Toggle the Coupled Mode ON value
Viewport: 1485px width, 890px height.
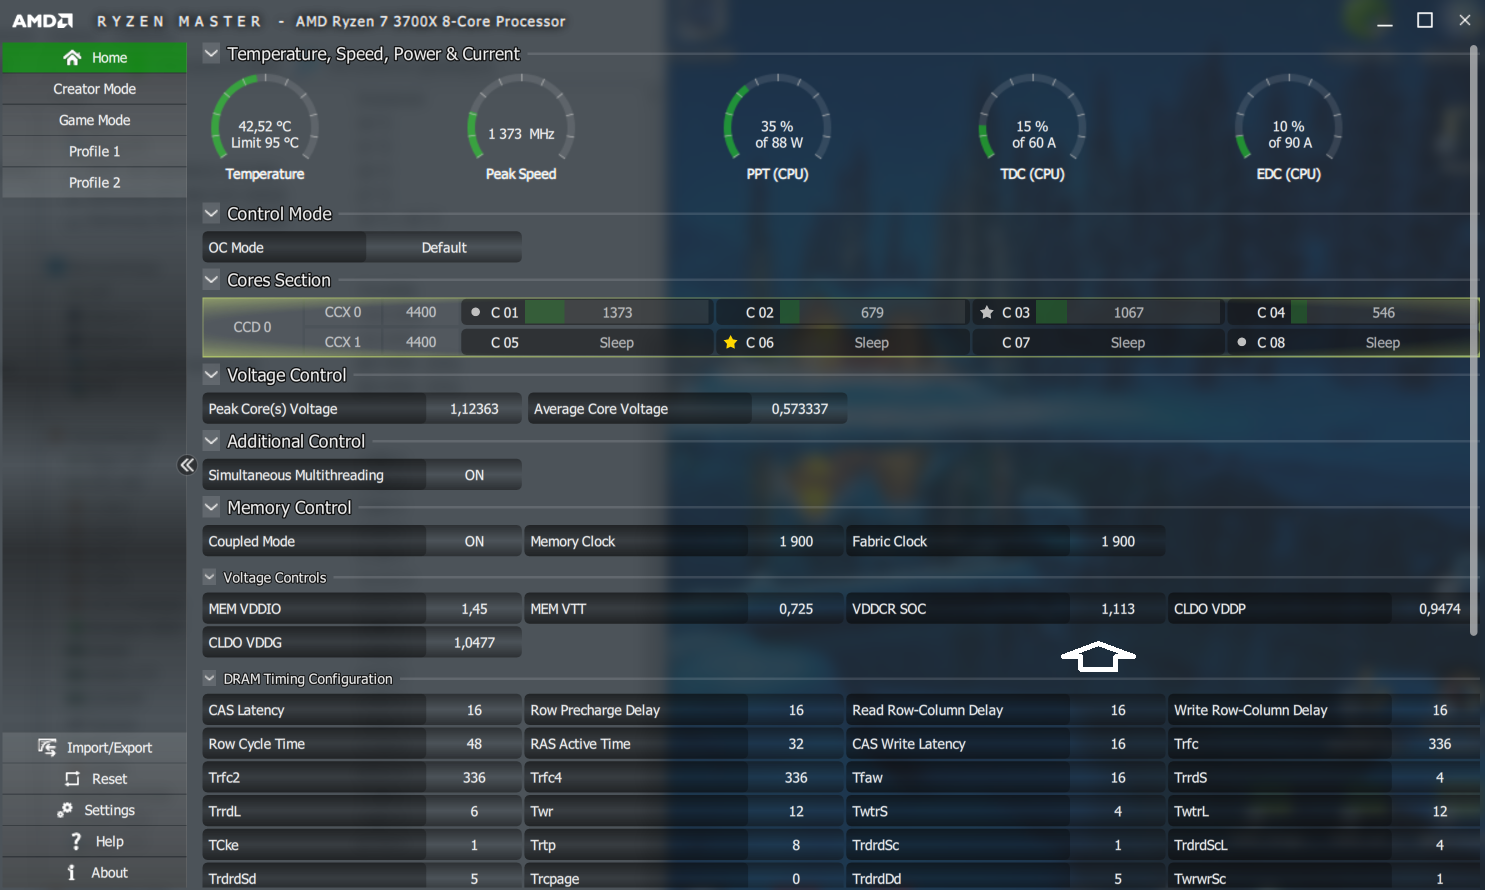click(x=474, y=541)
